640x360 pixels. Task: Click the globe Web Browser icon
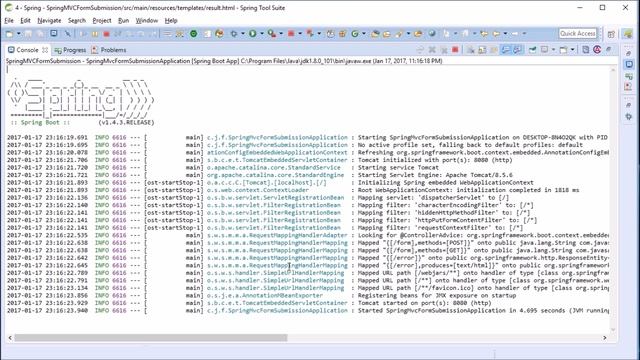tap(432, 33)
